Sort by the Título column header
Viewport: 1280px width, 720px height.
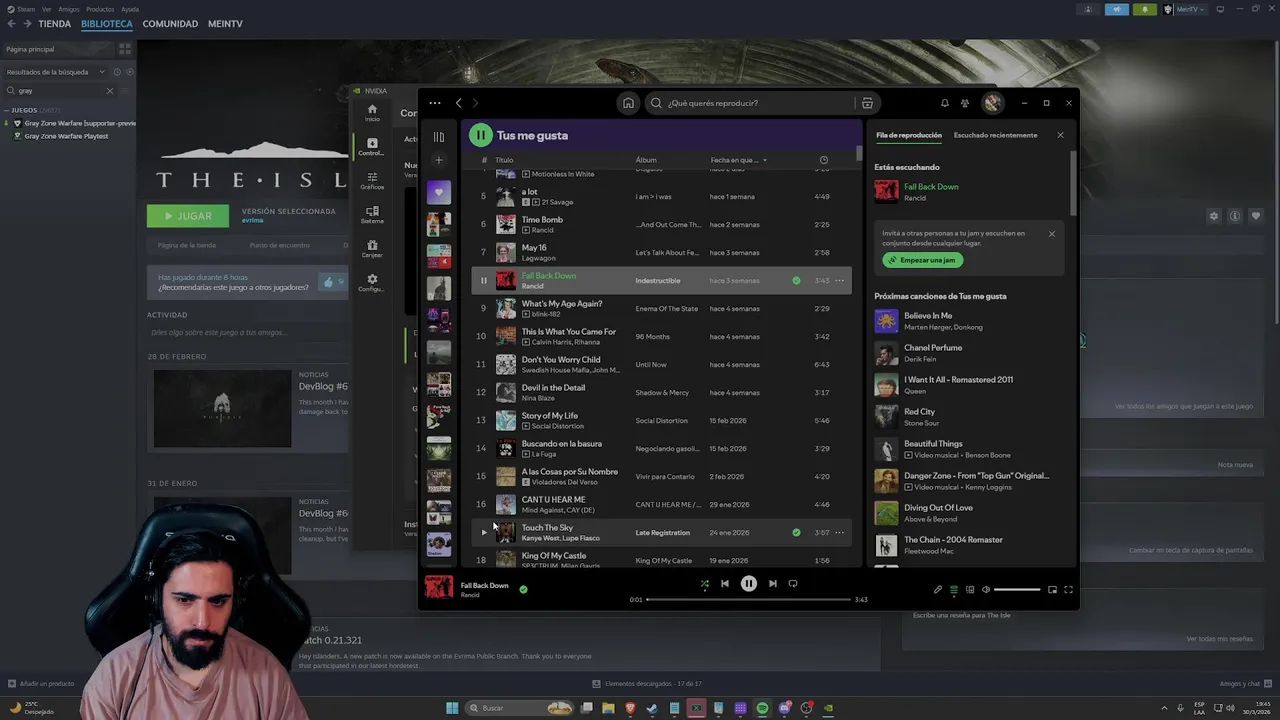pyautogui.click(x=504, y=160)
